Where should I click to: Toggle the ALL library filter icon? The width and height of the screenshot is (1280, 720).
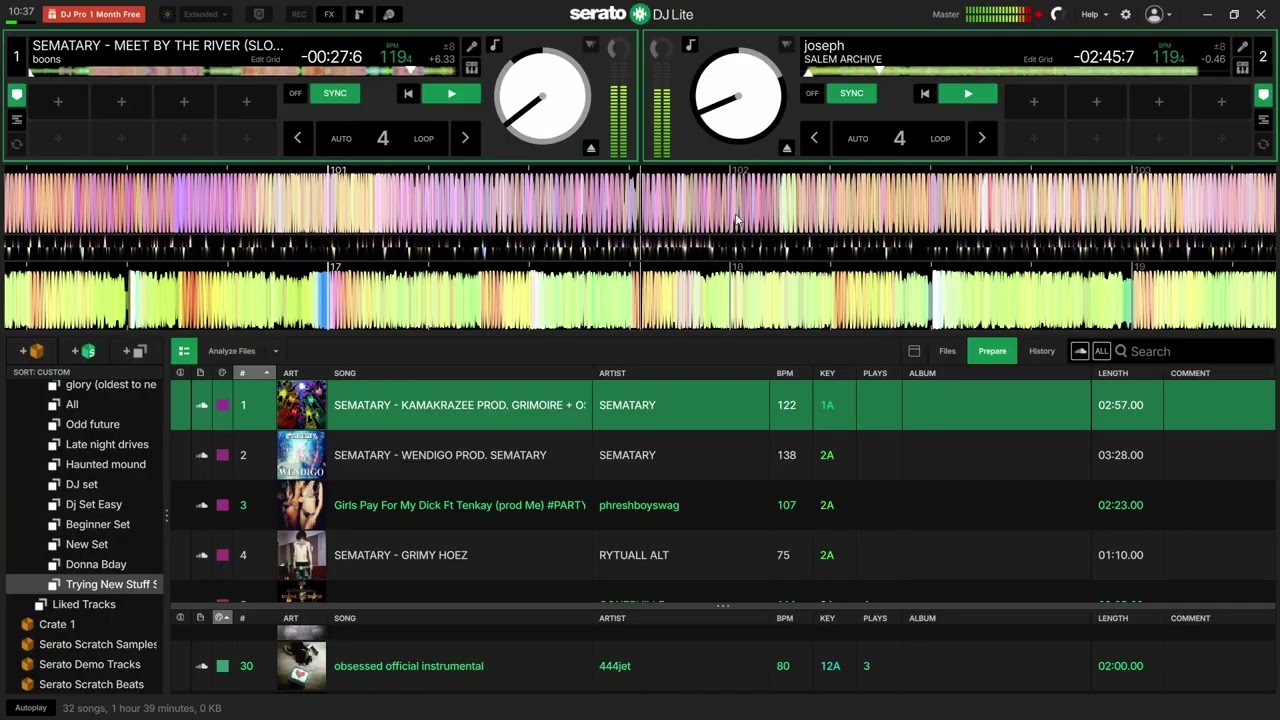tap(1101, 351)
